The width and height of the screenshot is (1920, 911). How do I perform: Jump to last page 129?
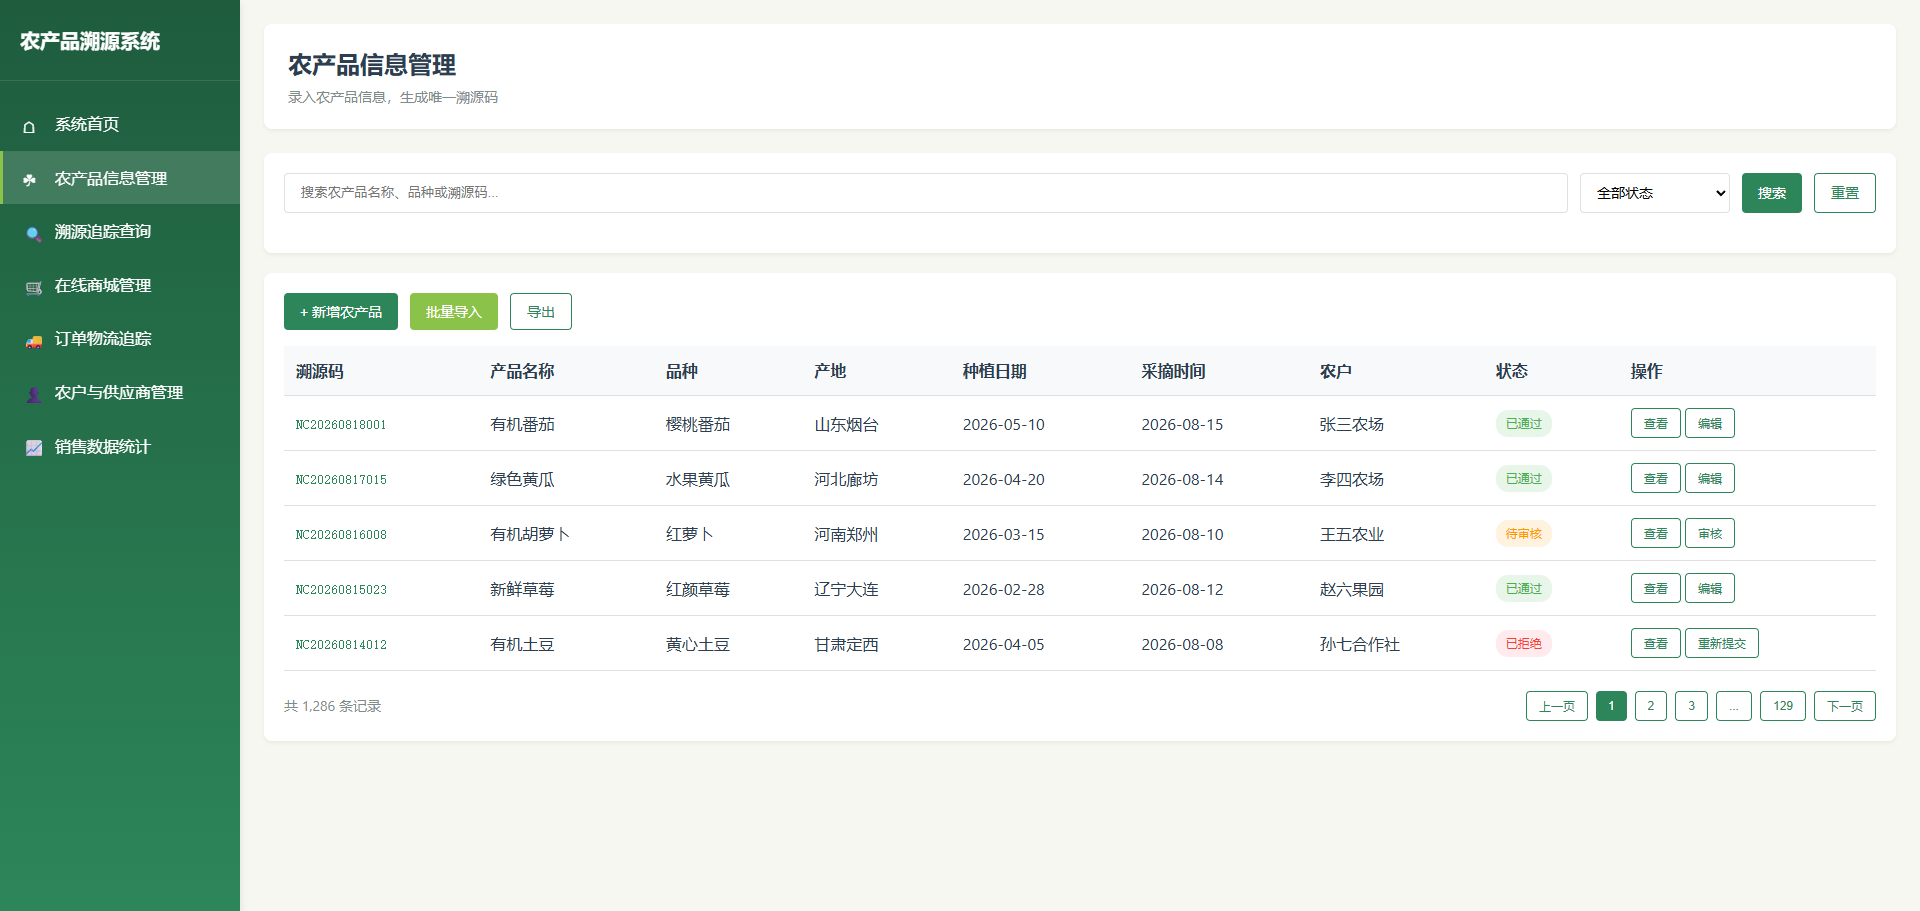(1783, 706)
